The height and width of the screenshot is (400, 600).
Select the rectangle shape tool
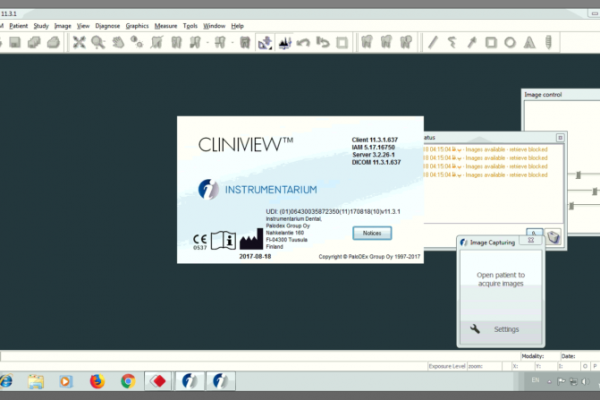pyautogui.click(x=490, y=42)
